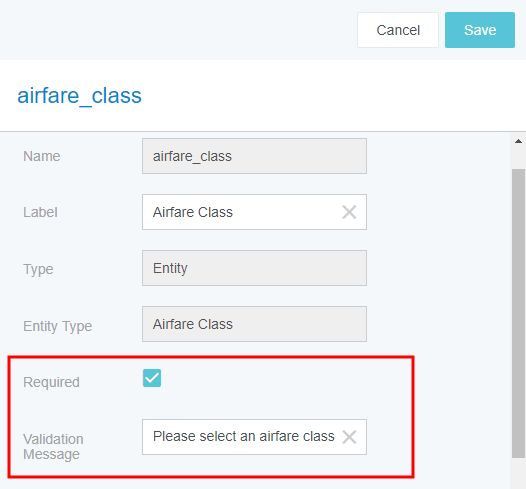Click the Type caption text
The height and width of the screenshot is (489, 526).
(x=38, y=269)
